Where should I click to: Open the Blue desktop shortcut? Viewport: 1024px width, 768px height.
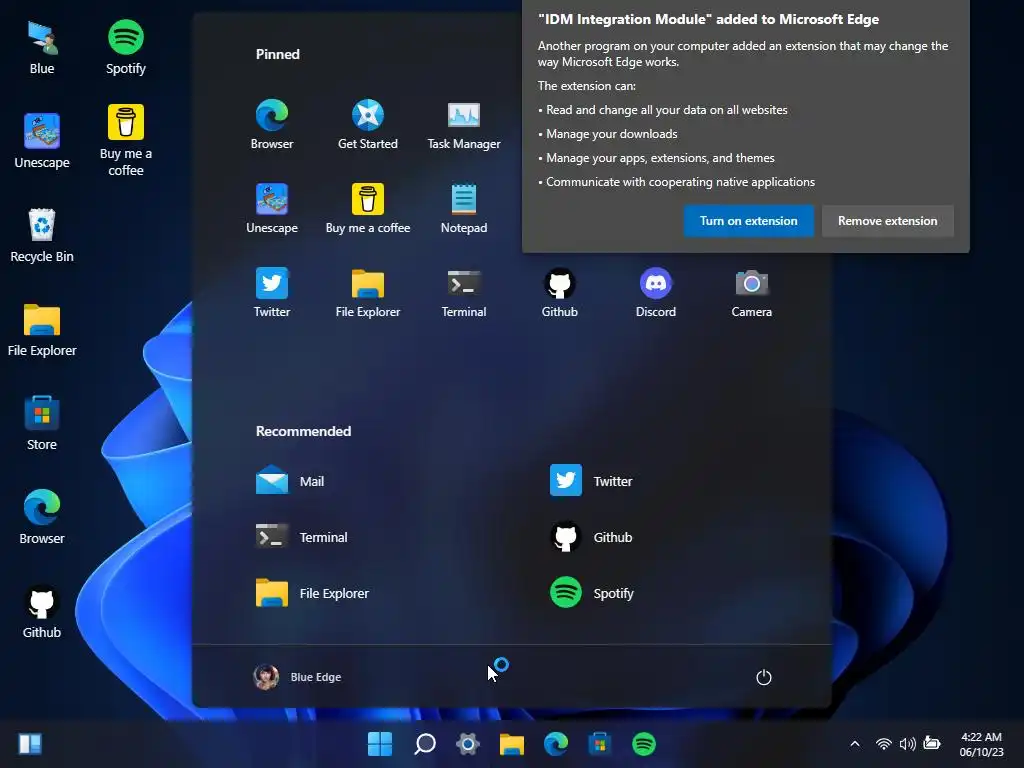(x=42, y=48)
